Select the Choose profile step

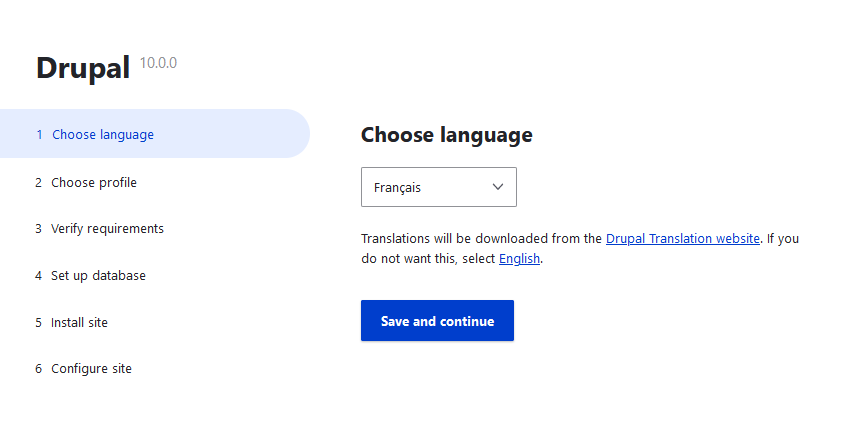(86, 182)
